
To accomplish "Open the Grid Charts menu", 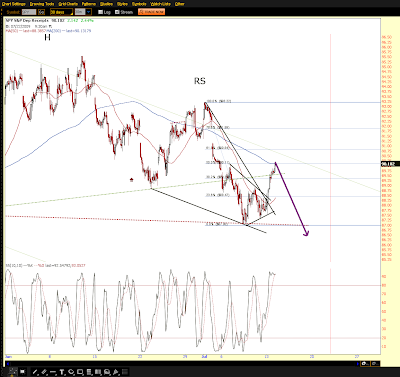I will [x=68, y=4].
